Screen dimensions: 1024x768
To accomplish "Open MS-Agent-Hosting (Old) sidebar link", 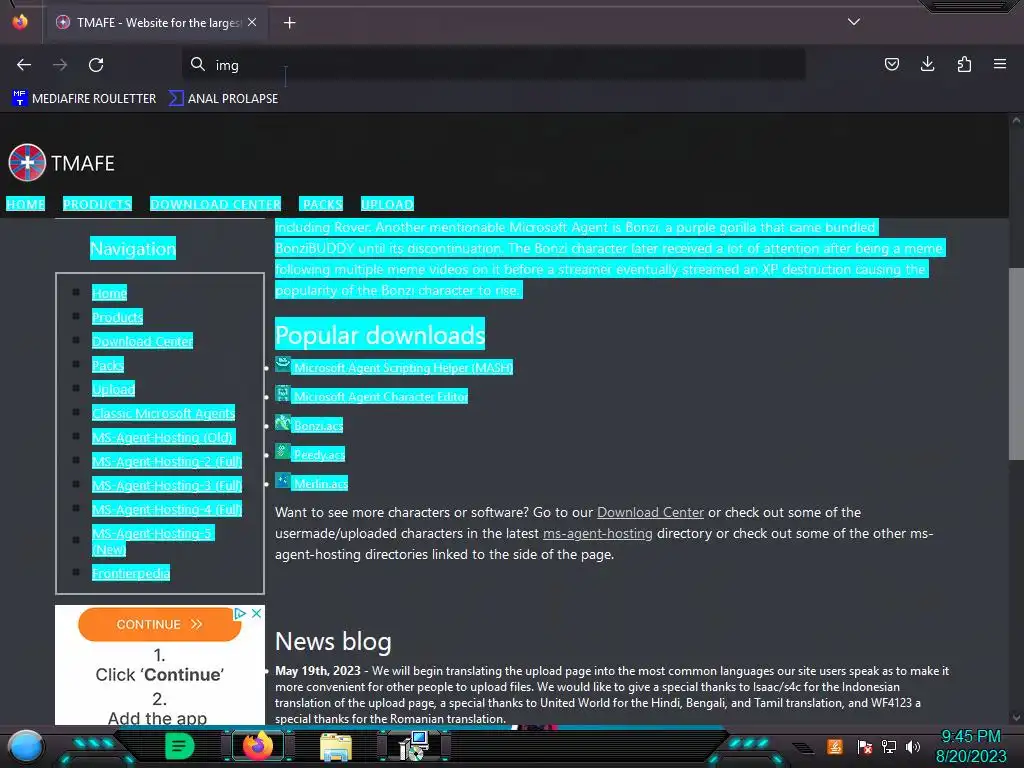I will tap(163, 438).
